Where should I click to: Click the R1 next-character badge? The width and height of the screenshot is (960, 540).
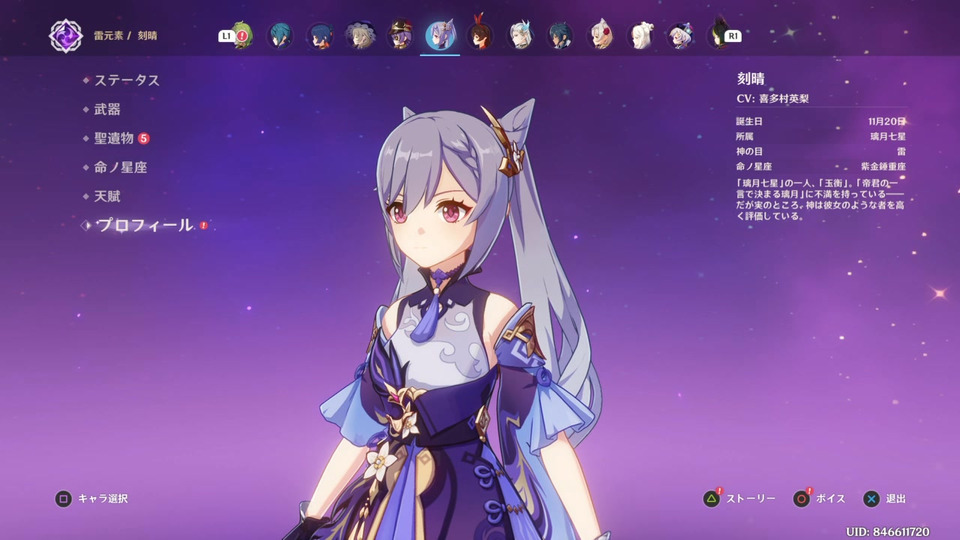click(733, 36)
